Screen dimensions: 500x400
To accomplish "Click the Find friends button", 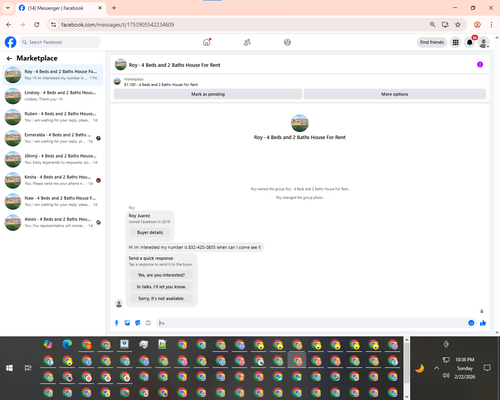I will (432, 42).
